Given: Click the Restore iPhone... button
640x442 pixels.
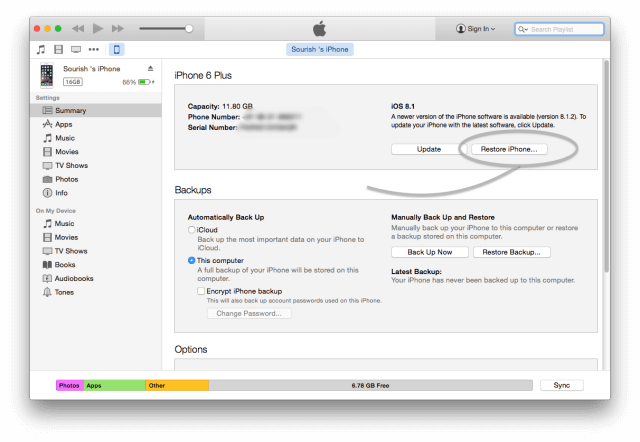Looking at the screenshot, I should (509, 149).
